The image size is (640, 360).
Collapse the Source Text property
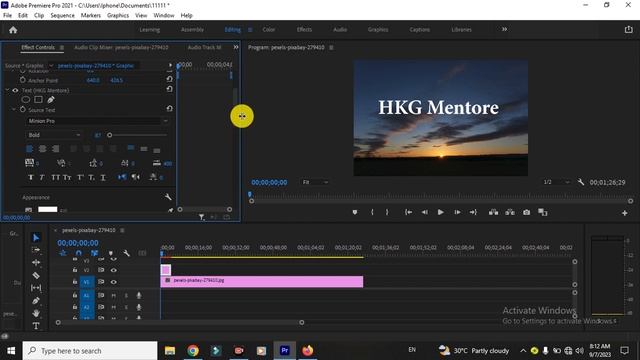[x=13, y=109]
